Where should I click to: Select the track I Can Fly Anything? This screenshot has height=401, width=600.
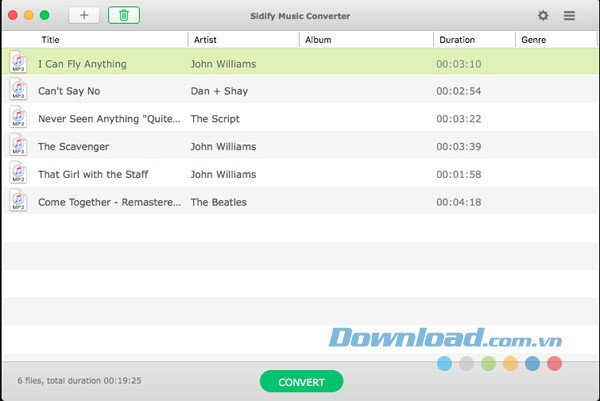(82, 64)
